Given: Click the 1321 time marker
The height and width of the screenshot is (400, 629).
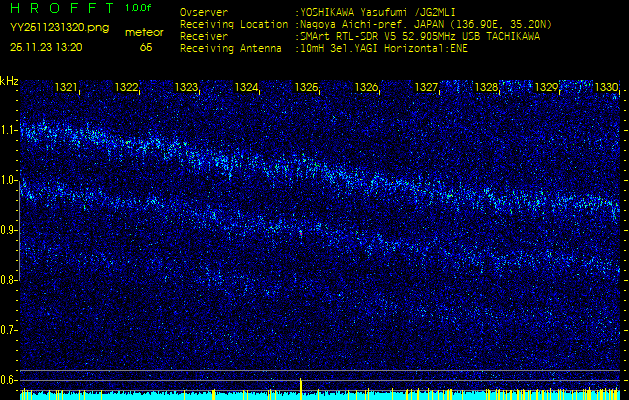Looking at the screenshot, I should [66, 88].
